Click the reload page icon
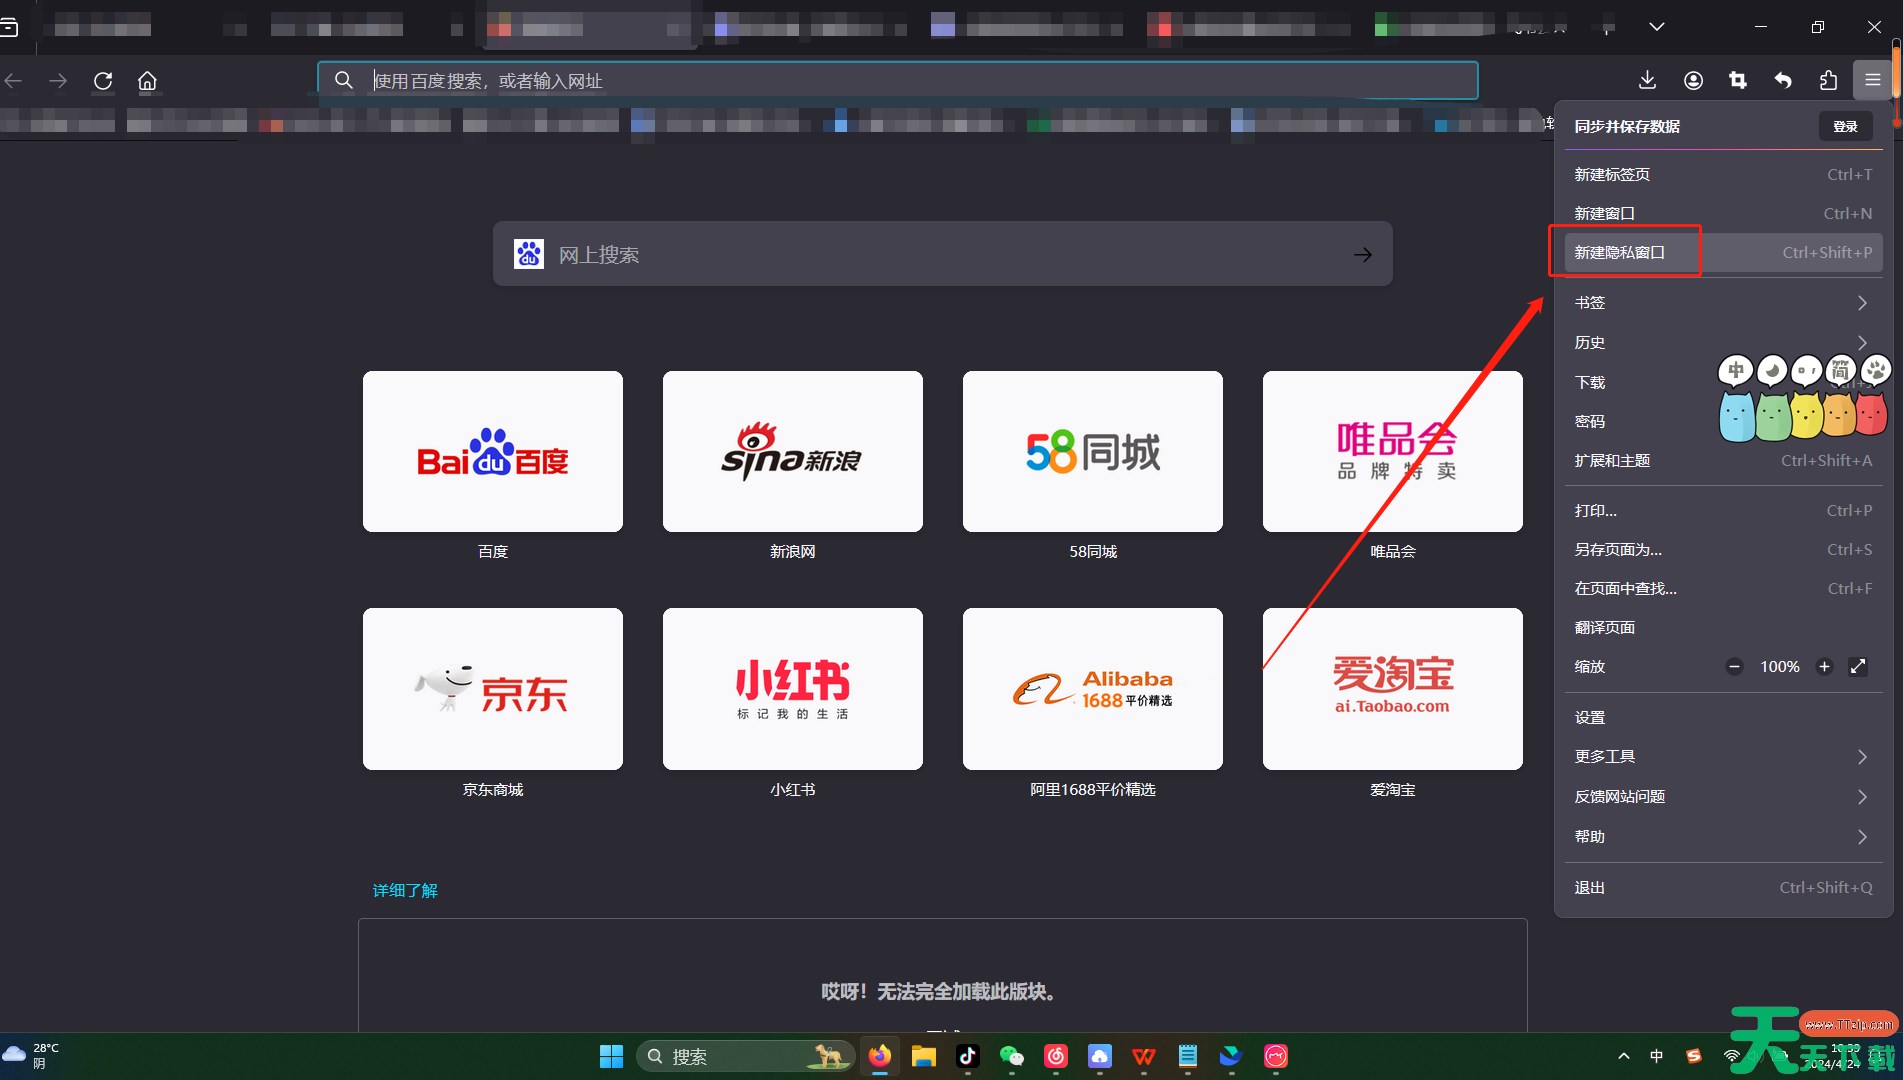 [103, 81]
